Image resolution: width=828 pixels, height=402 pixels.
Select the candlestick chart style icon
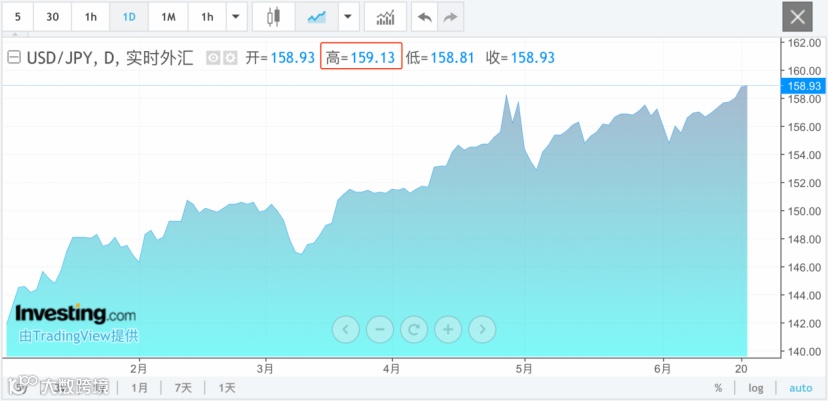click(273, 17)
